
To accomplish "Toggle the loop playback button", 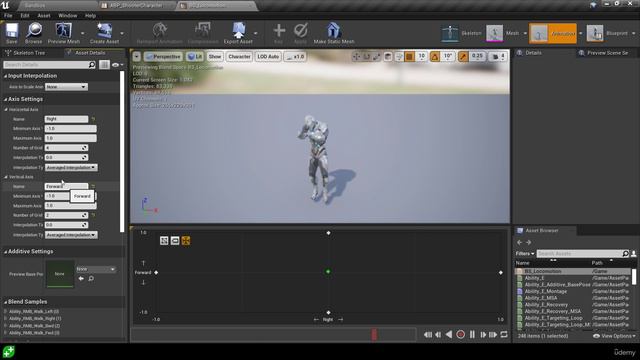I will [x=504, y=334].
